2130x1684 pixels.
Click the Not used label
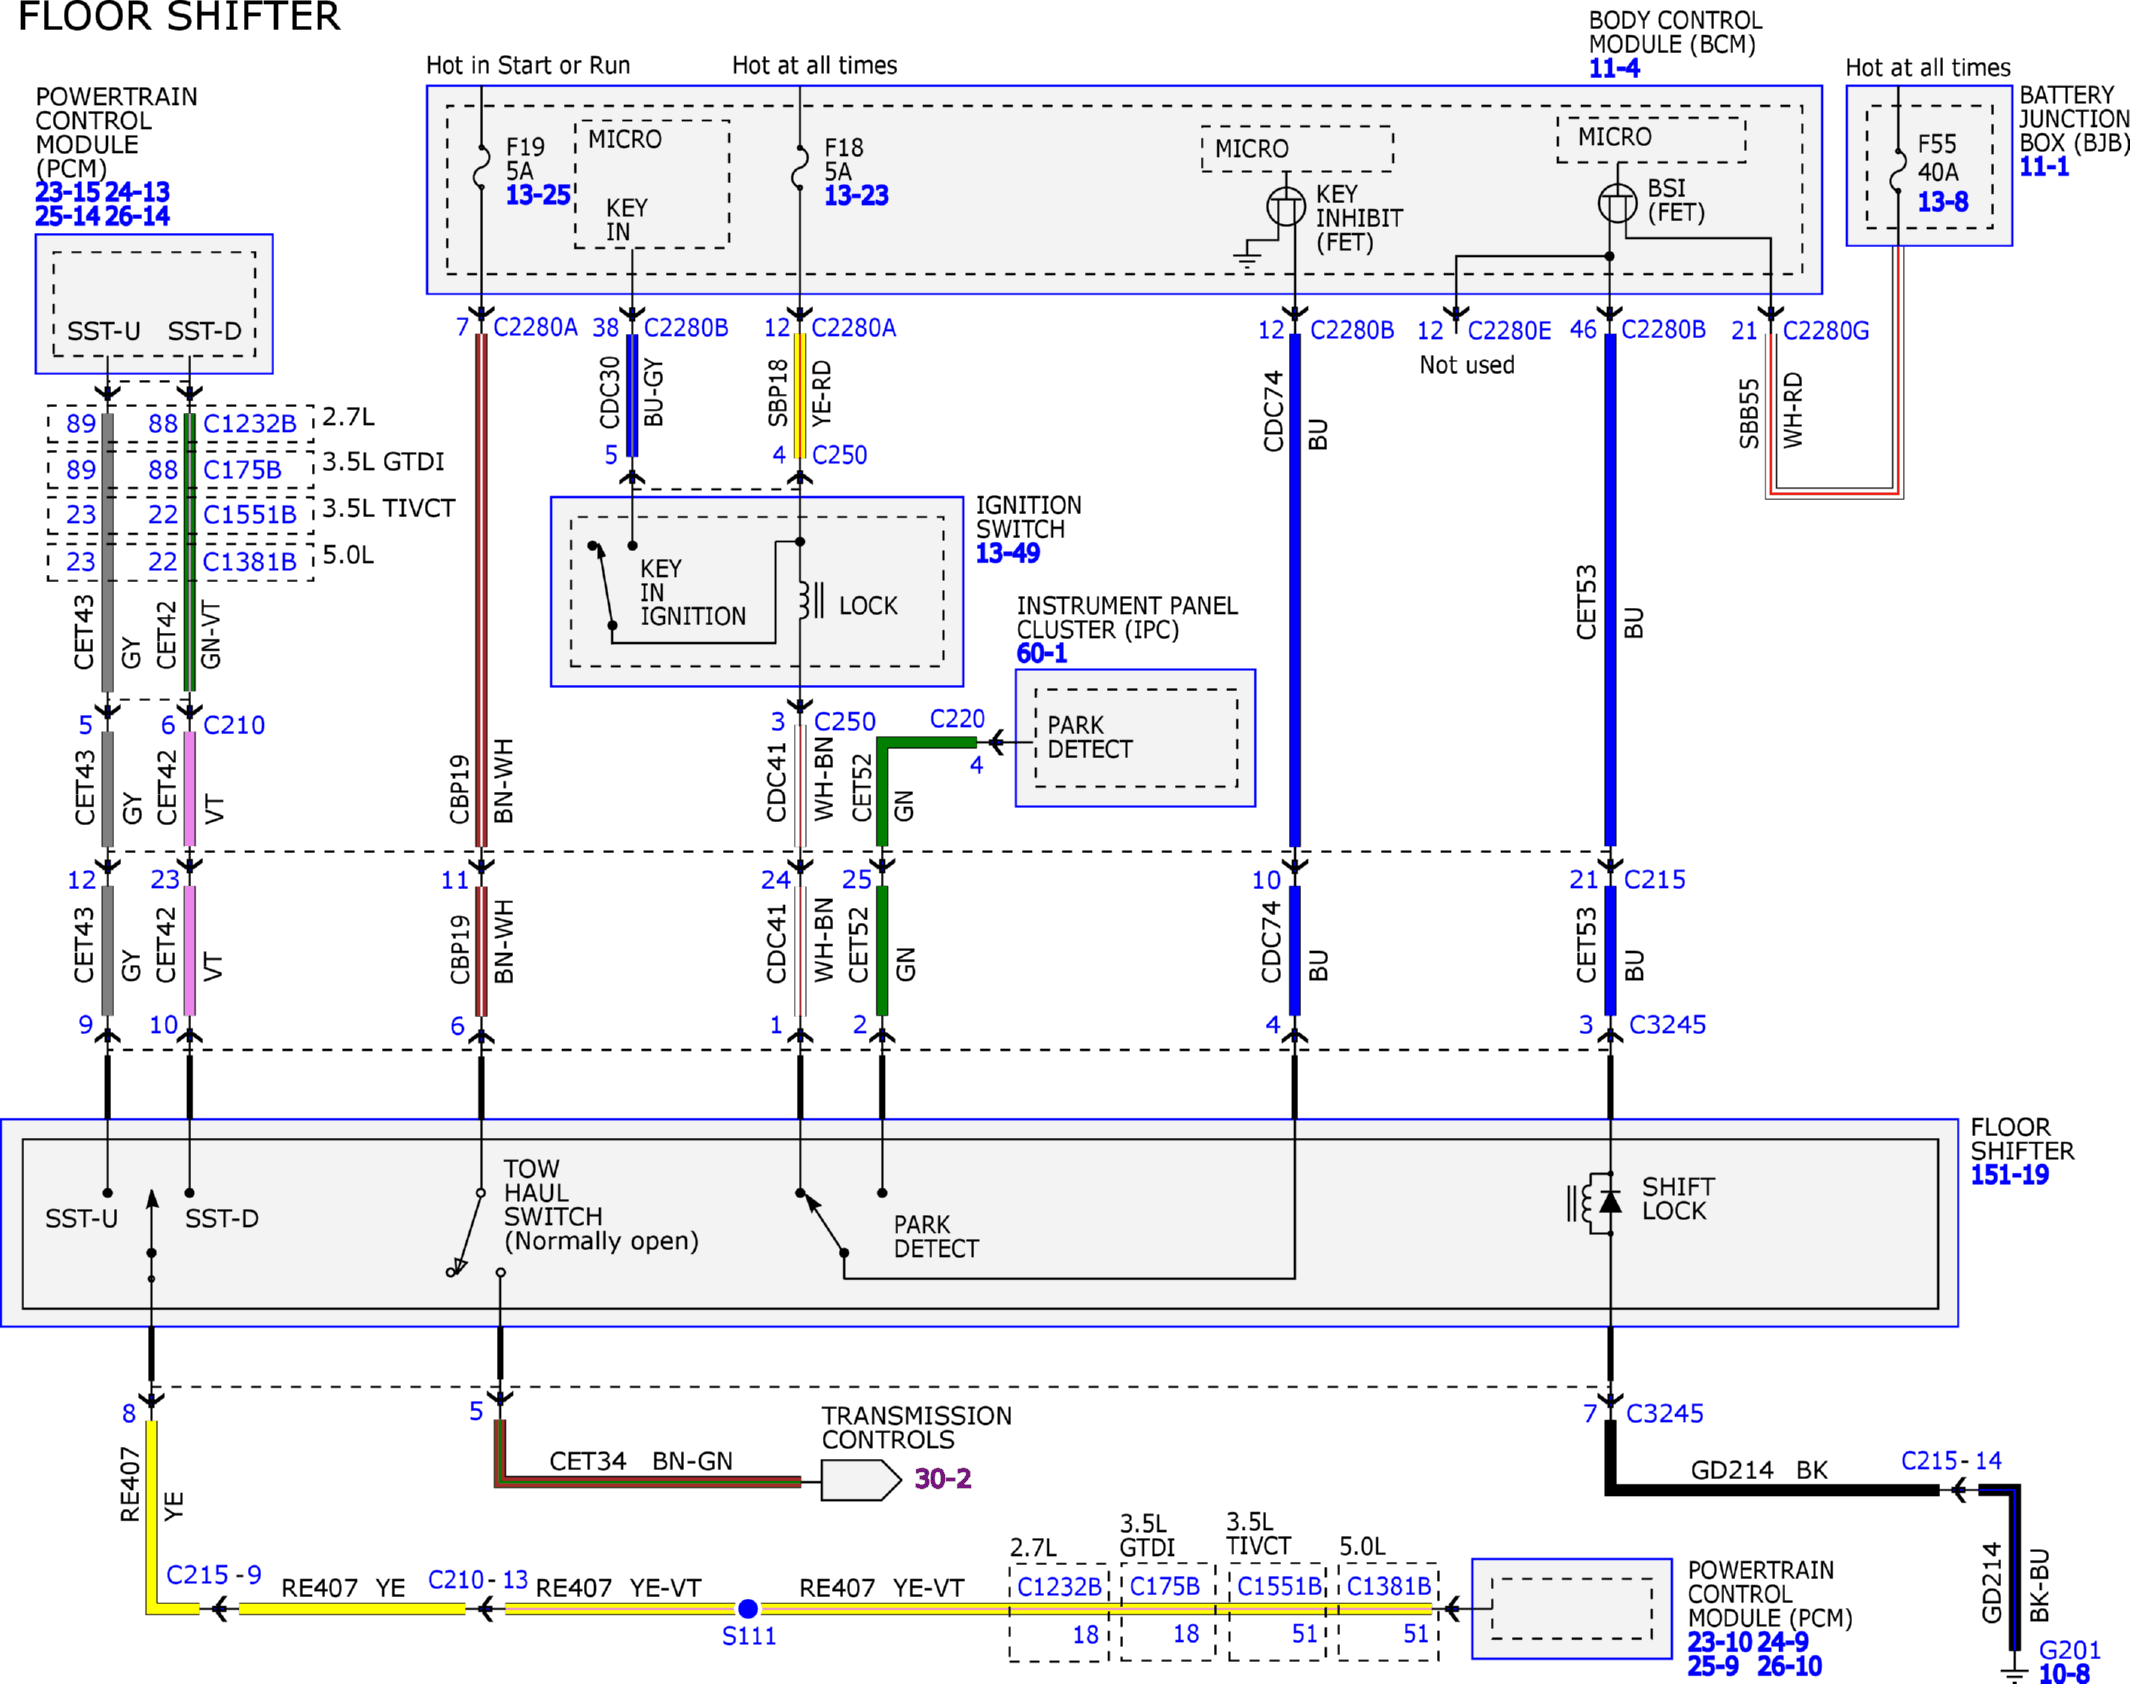(1467, 365)
